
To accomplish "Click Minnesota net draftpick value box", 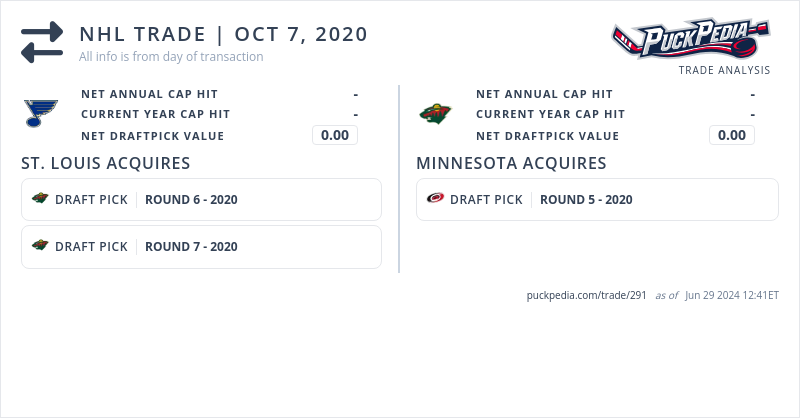I will pos(732,135).
